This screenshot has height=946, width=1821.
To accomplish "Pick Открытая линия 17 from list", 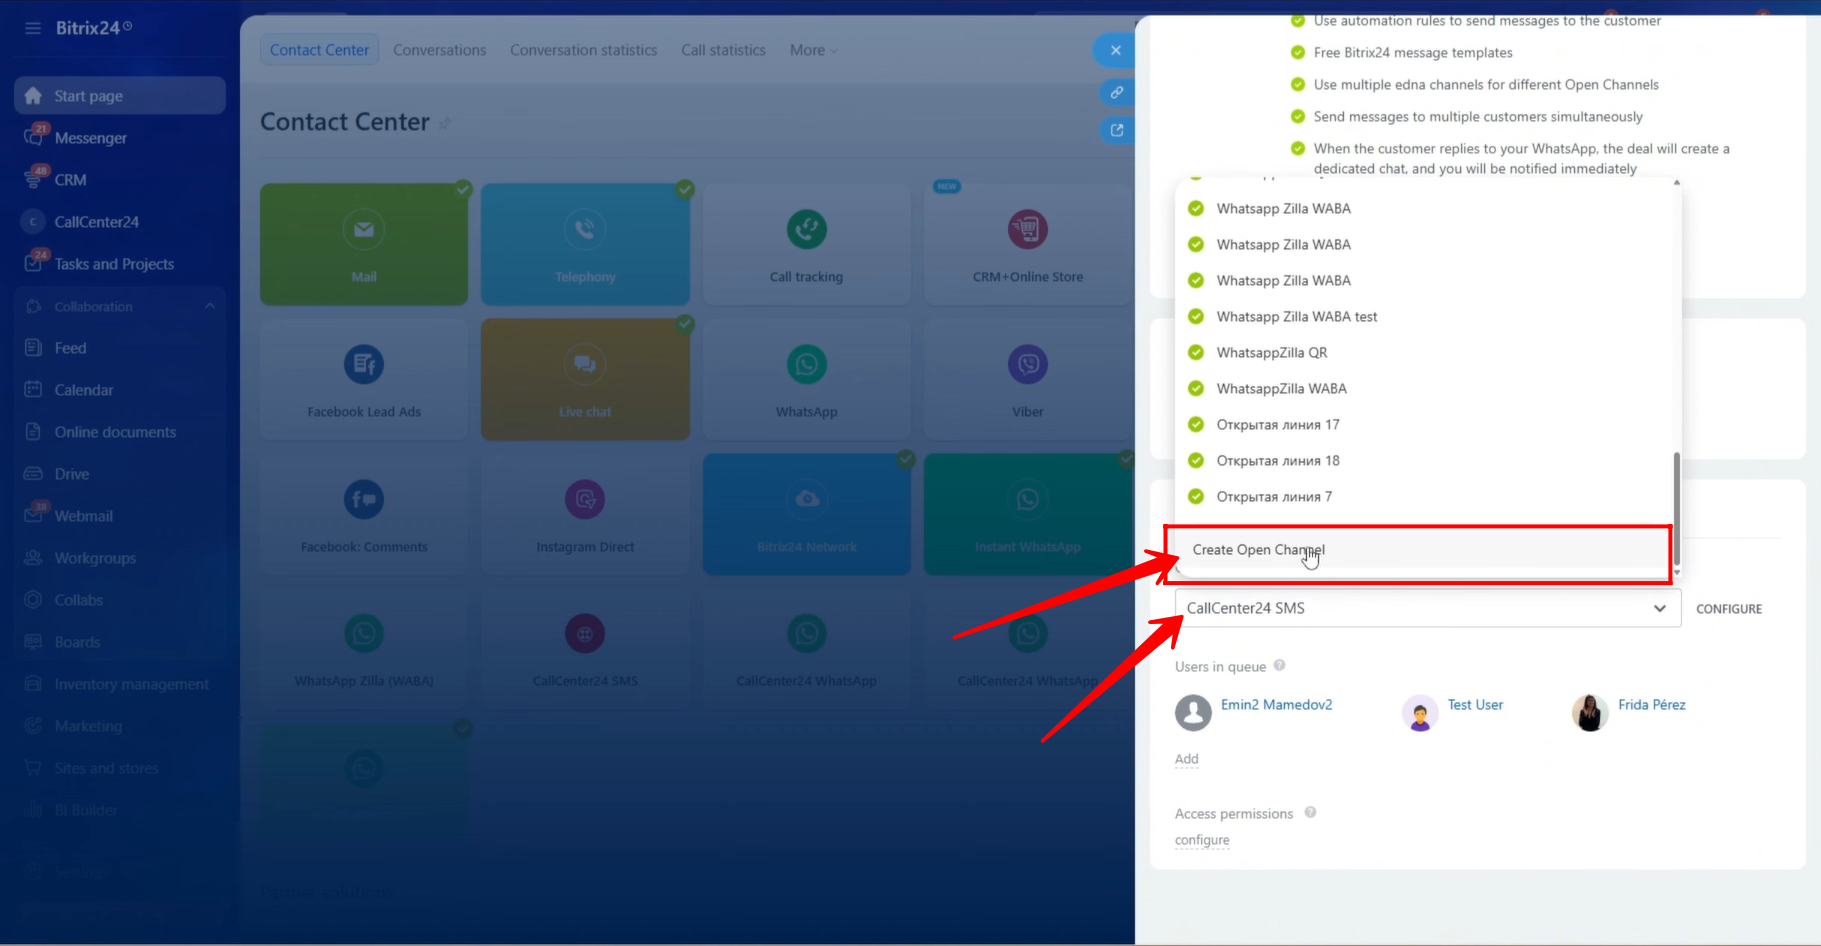I will pos(1277,425).
